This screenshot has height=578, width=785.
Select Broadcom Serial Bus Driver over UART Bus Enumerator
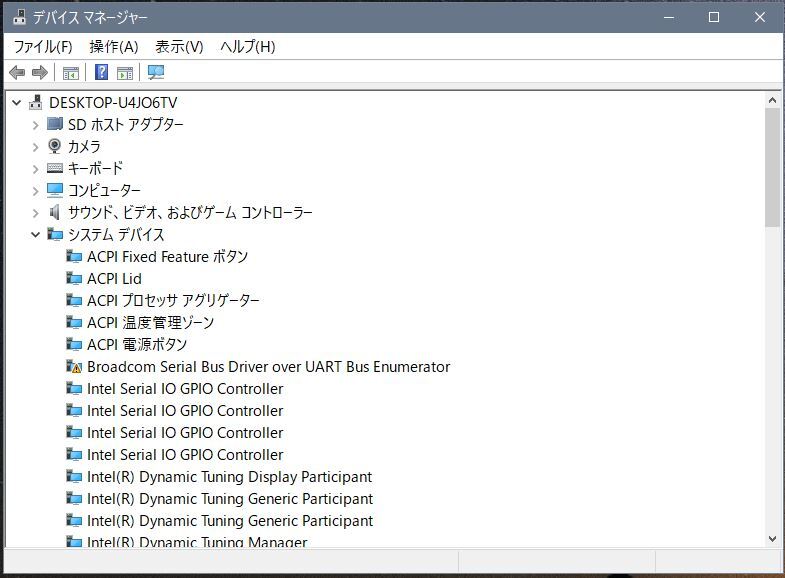(268, 367)
